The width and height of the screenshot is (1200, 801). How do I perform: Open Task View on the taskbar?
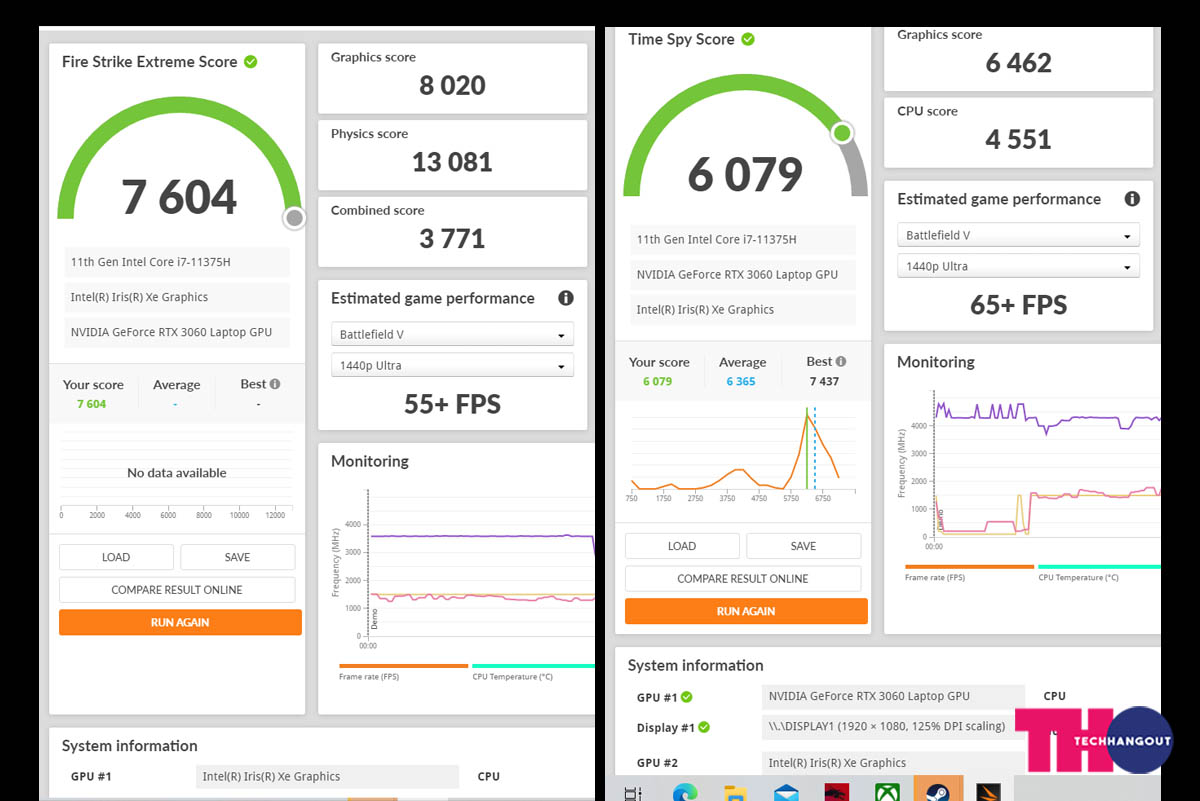click(x=634, y=792)
